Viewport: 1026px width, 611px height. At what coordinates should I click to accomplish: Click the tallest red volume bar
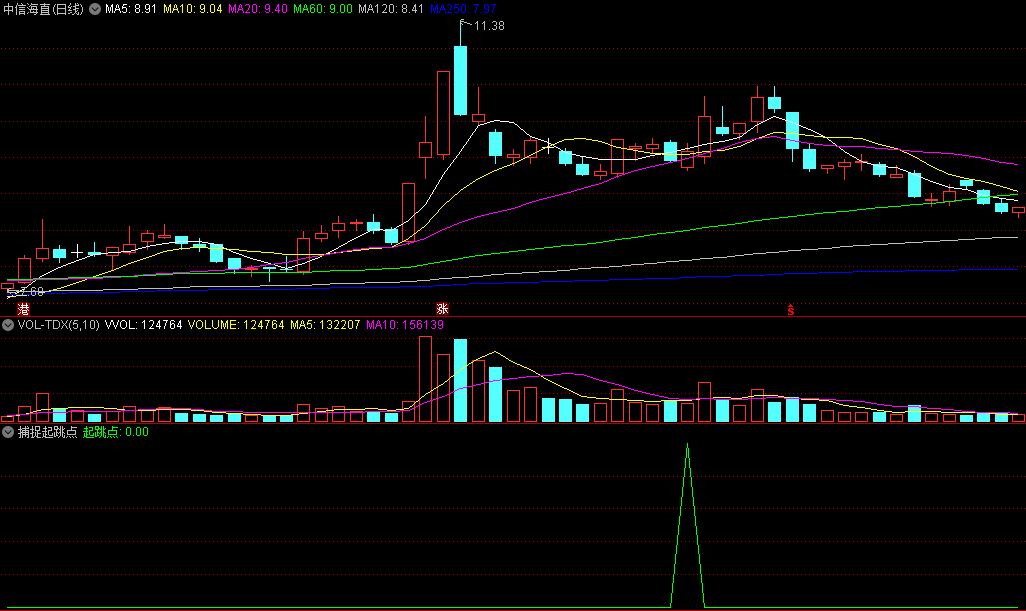click(x=425, y=379)
